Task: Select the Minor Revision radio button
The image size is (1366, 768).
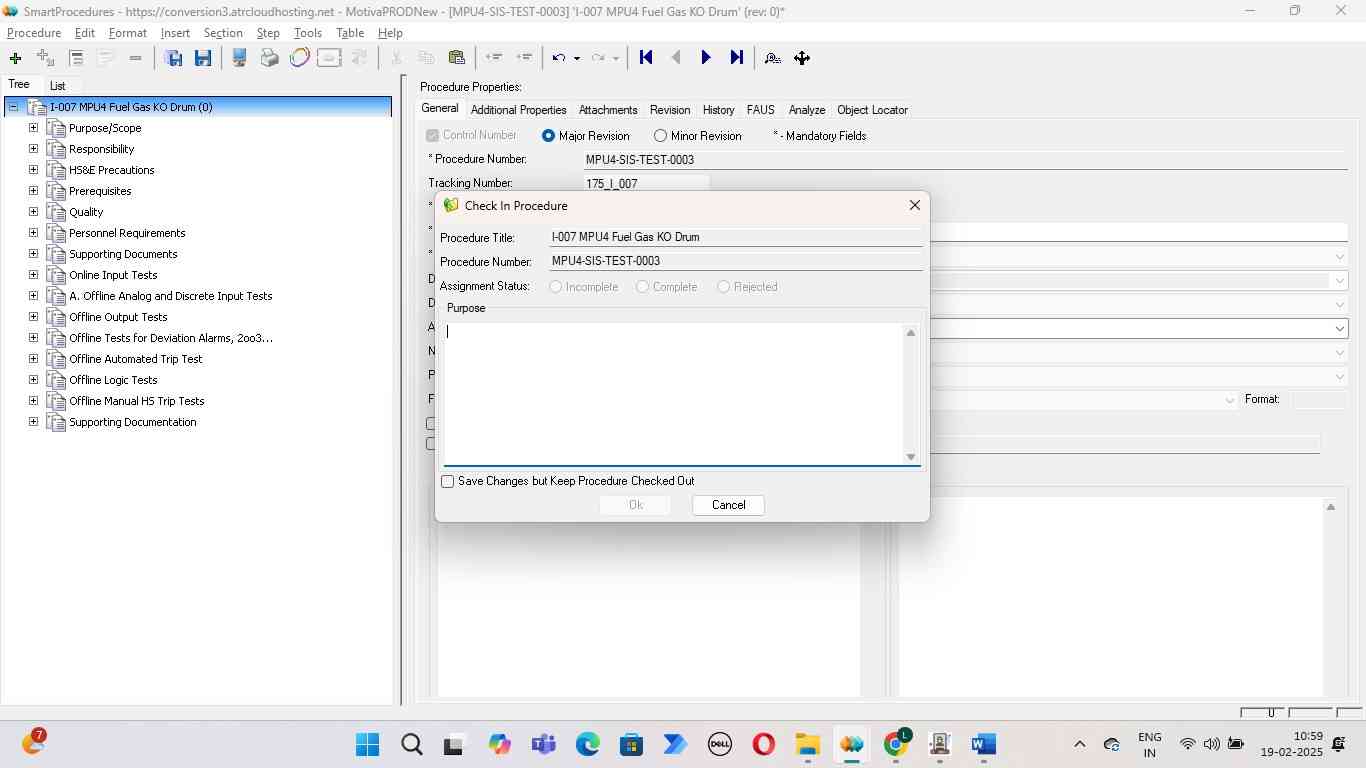Action: 660,136
